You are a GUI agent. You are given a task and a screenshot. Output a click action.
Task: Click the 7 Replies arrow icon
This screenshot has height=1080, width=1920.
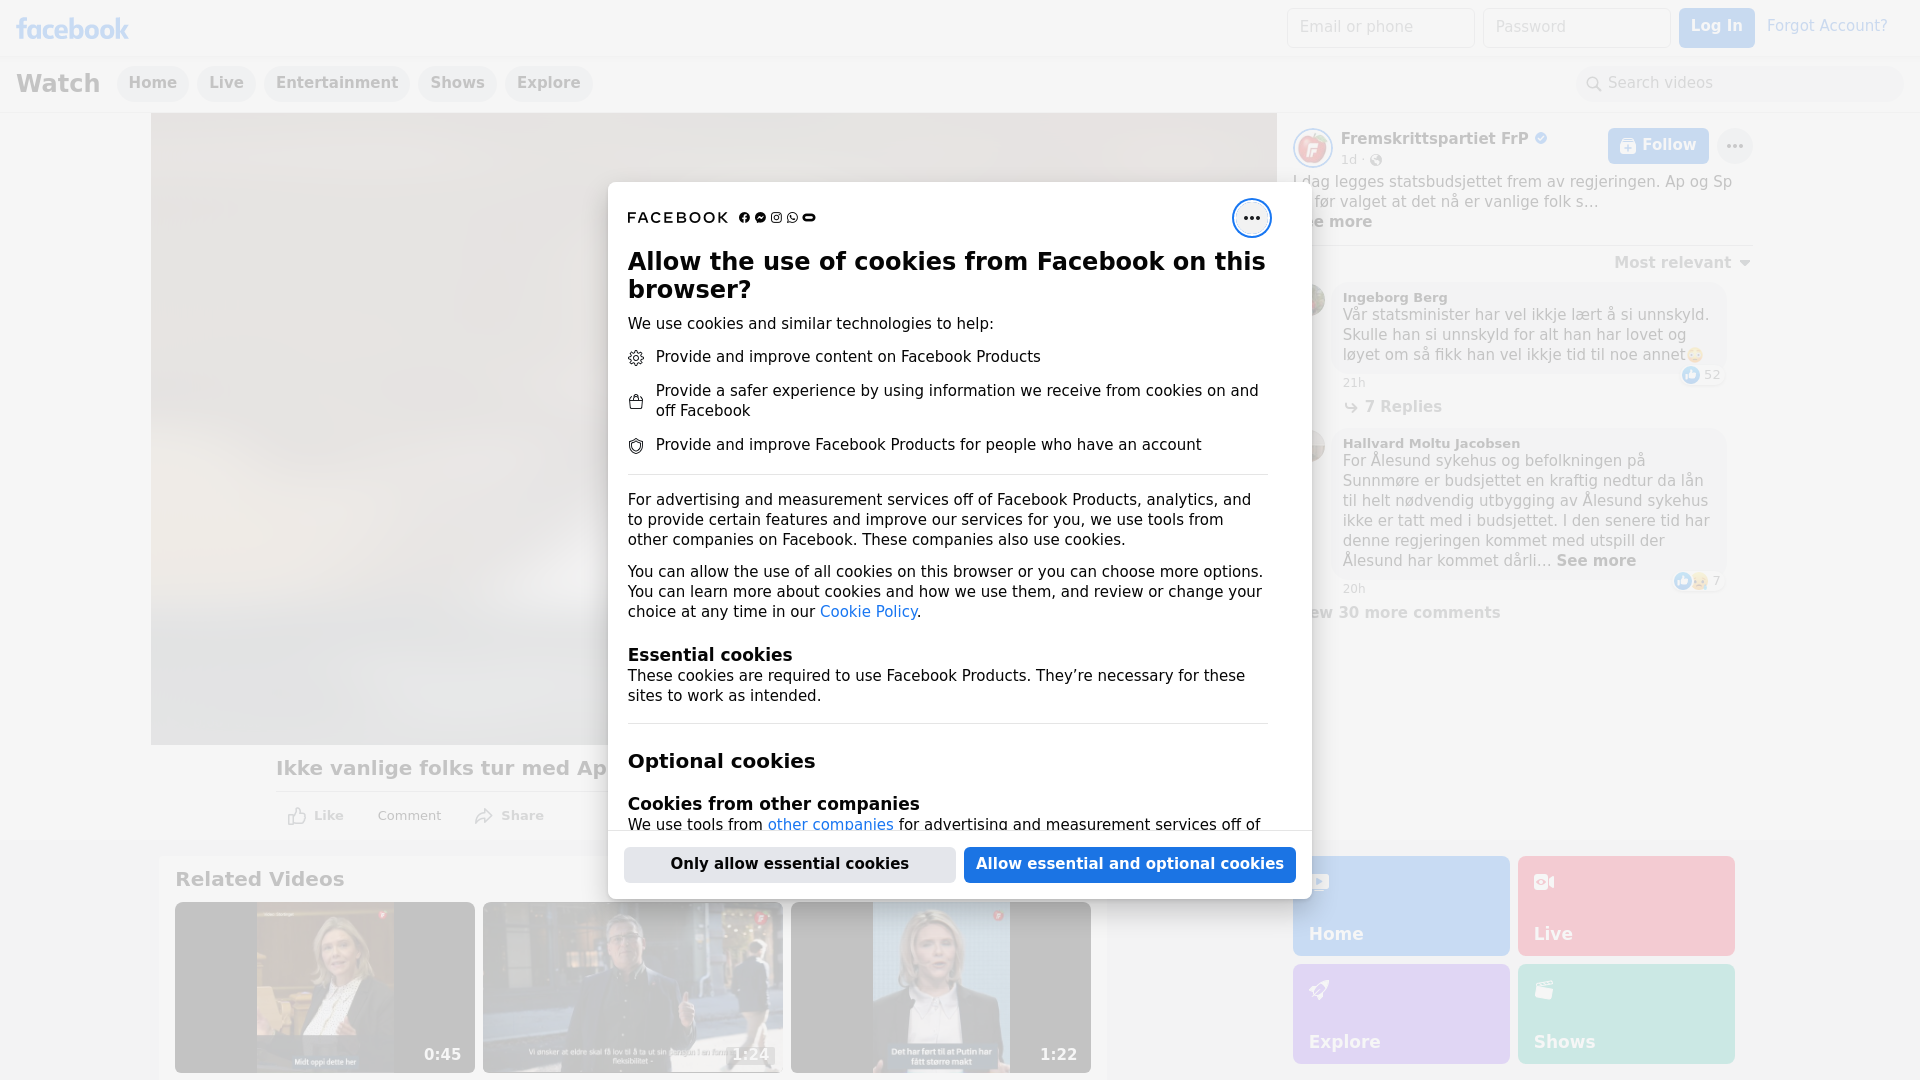pyautogui.click(x=1351, y=407)
